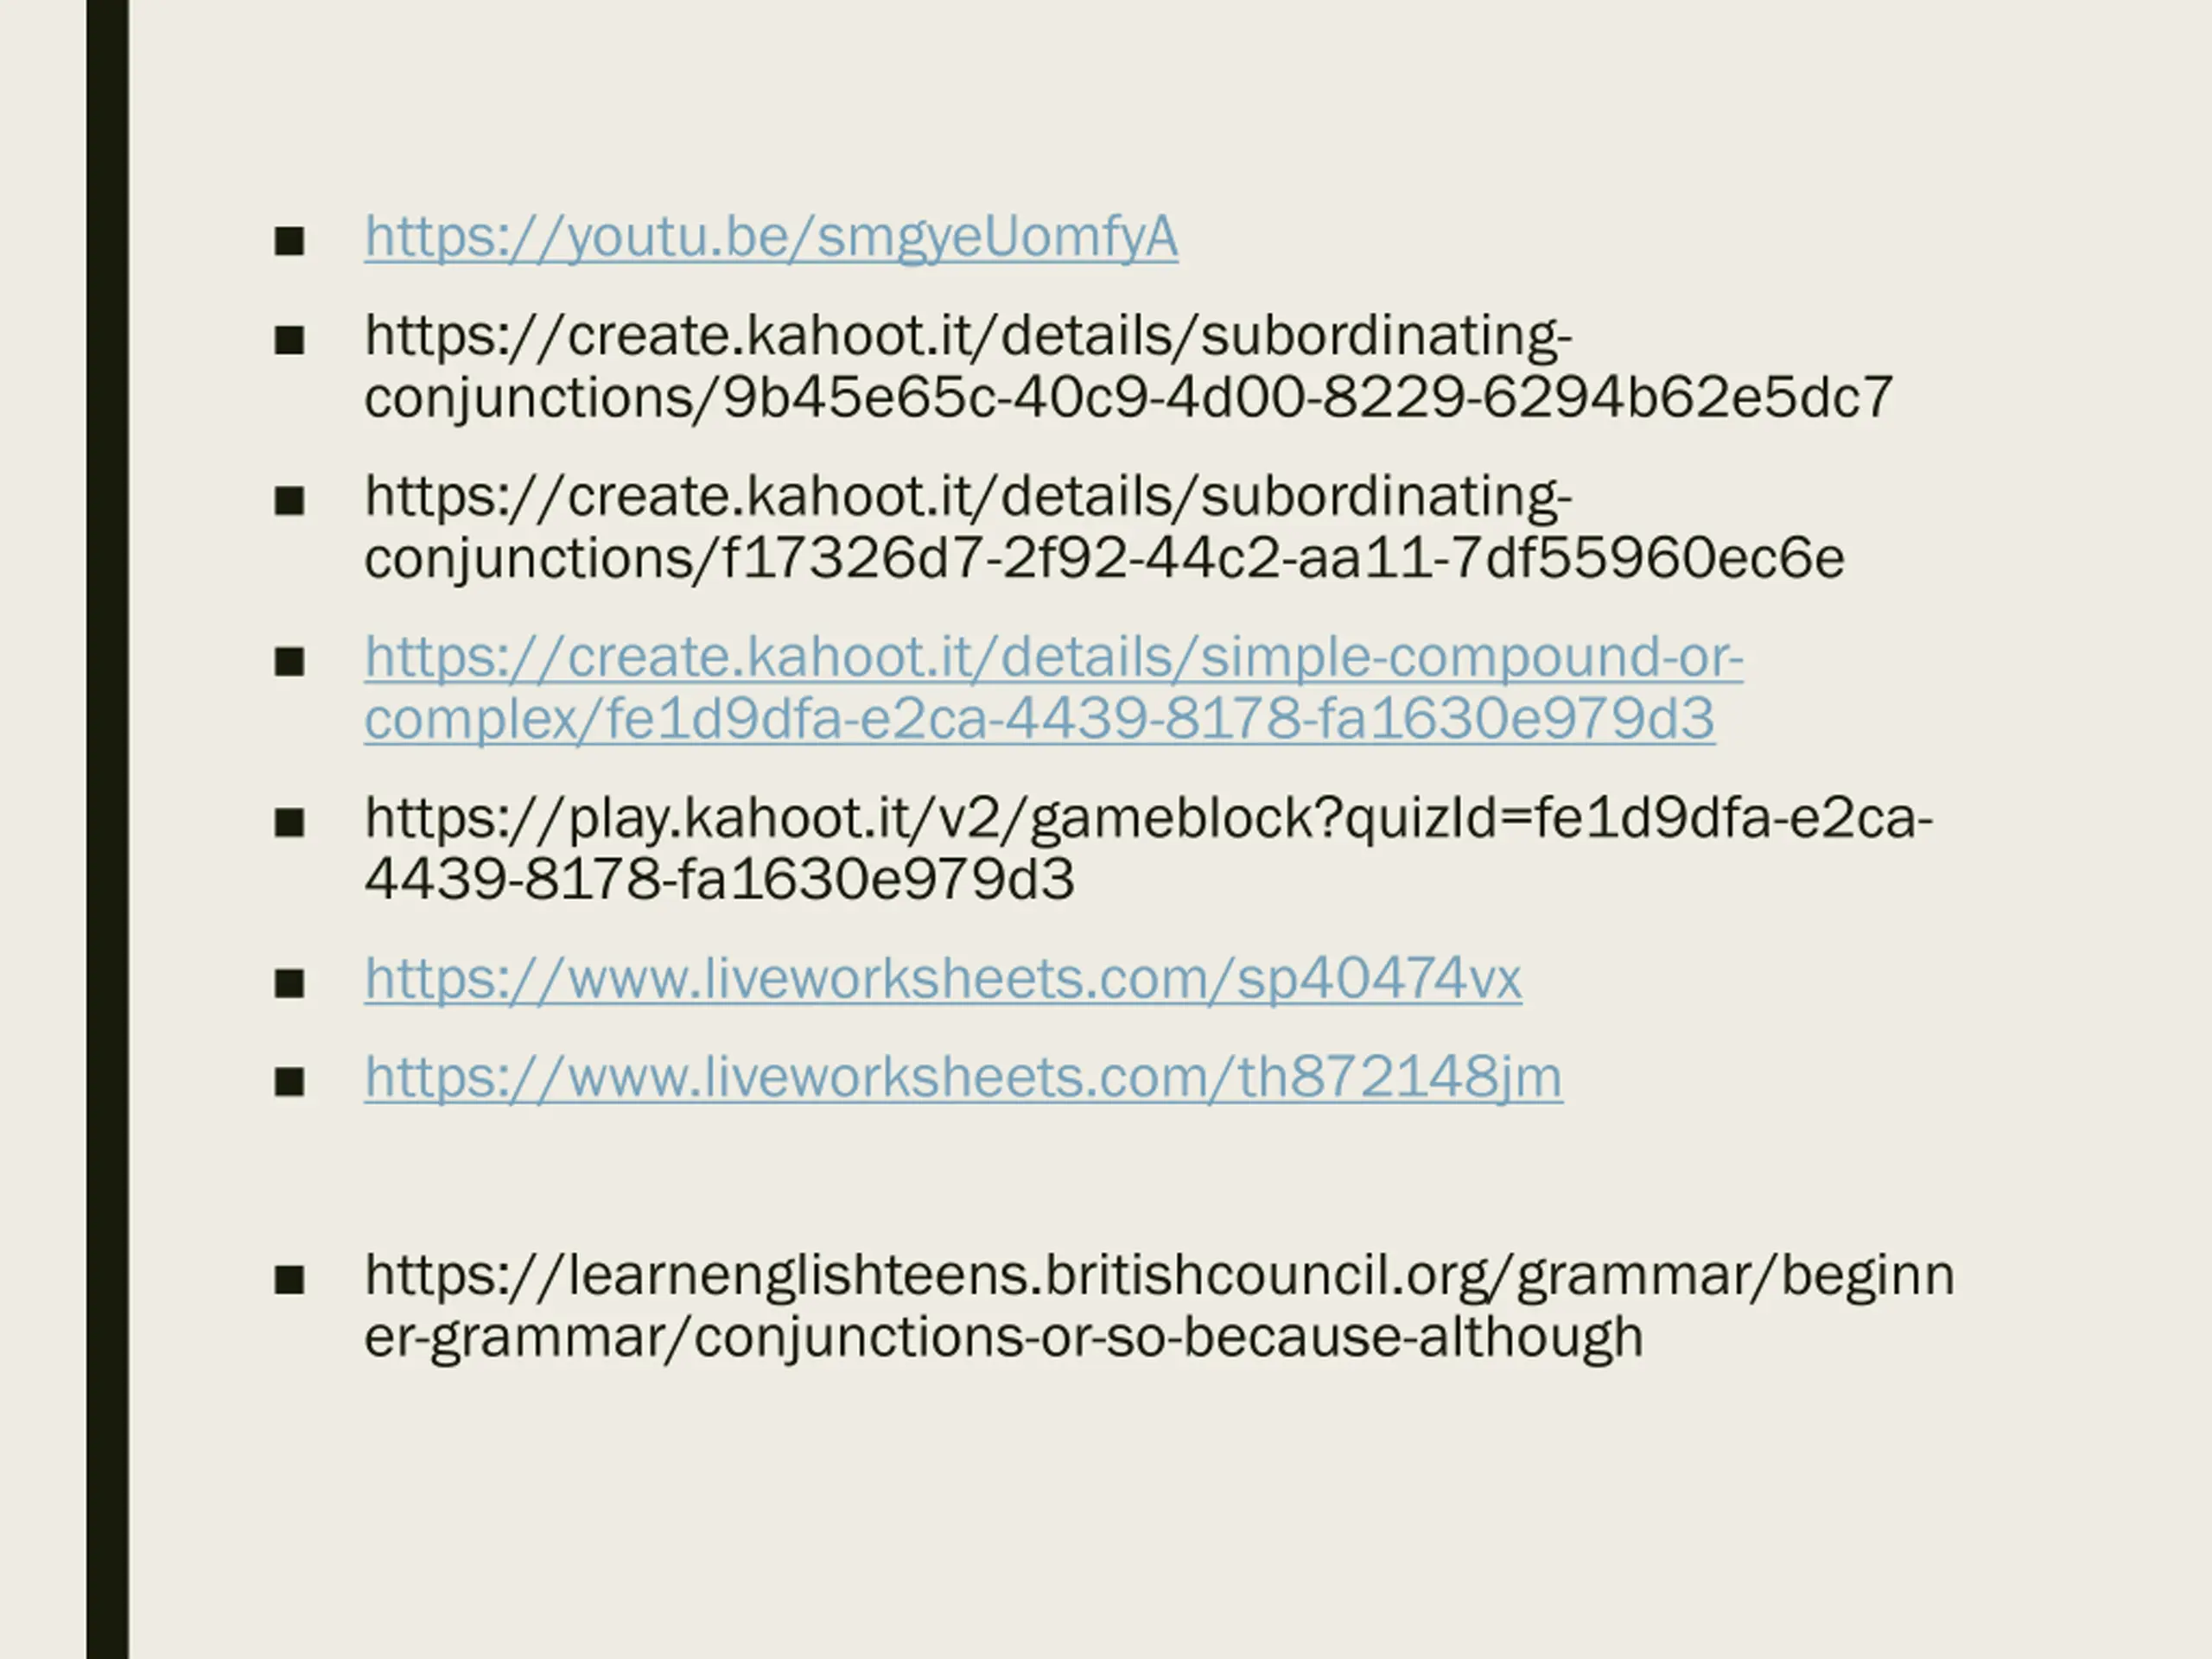This screenshot has width=2212, height=1659.
Task: Open the liveworksheets.com/th872148jm worksheet link
Action: point(963,1078)
